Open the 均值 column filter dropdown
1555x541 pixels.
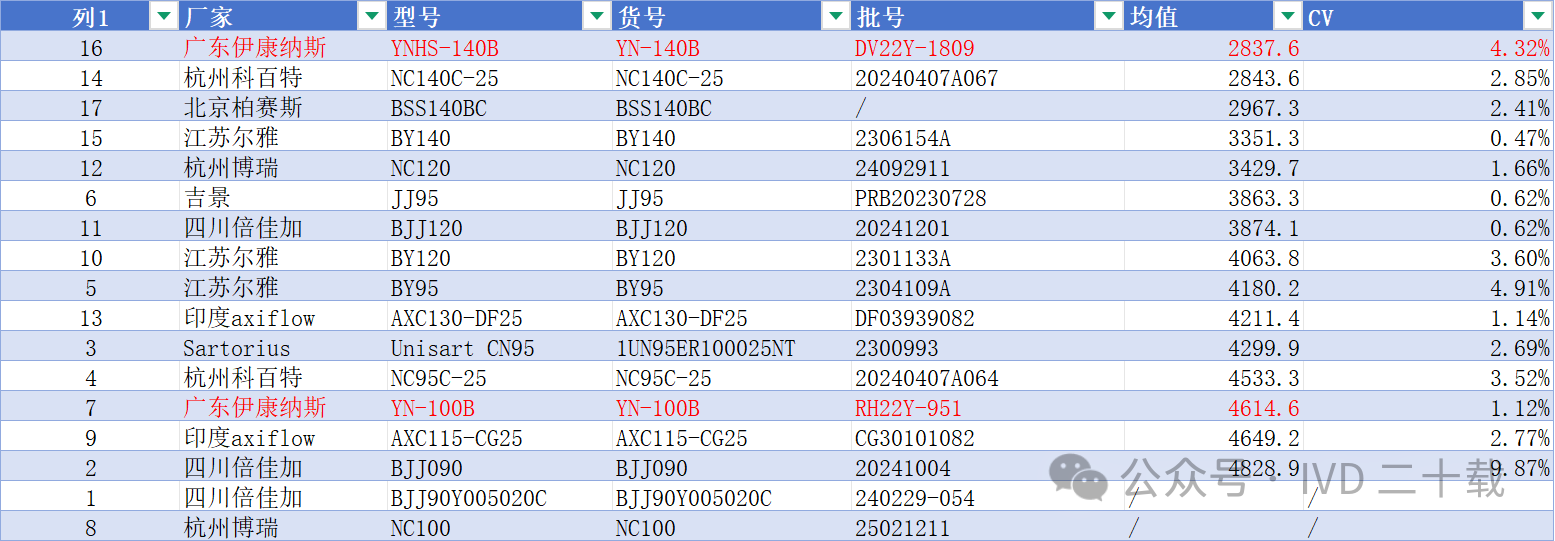(1287, 16)
